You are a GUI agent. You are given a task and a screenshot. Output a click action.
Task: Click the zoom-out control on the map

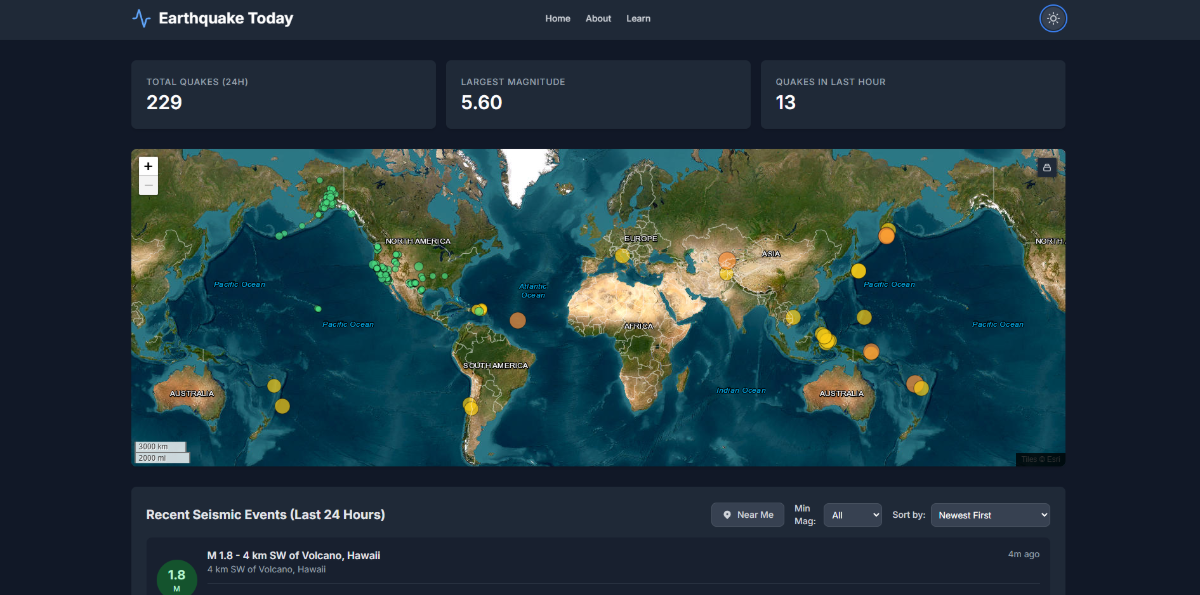(148, 184)
